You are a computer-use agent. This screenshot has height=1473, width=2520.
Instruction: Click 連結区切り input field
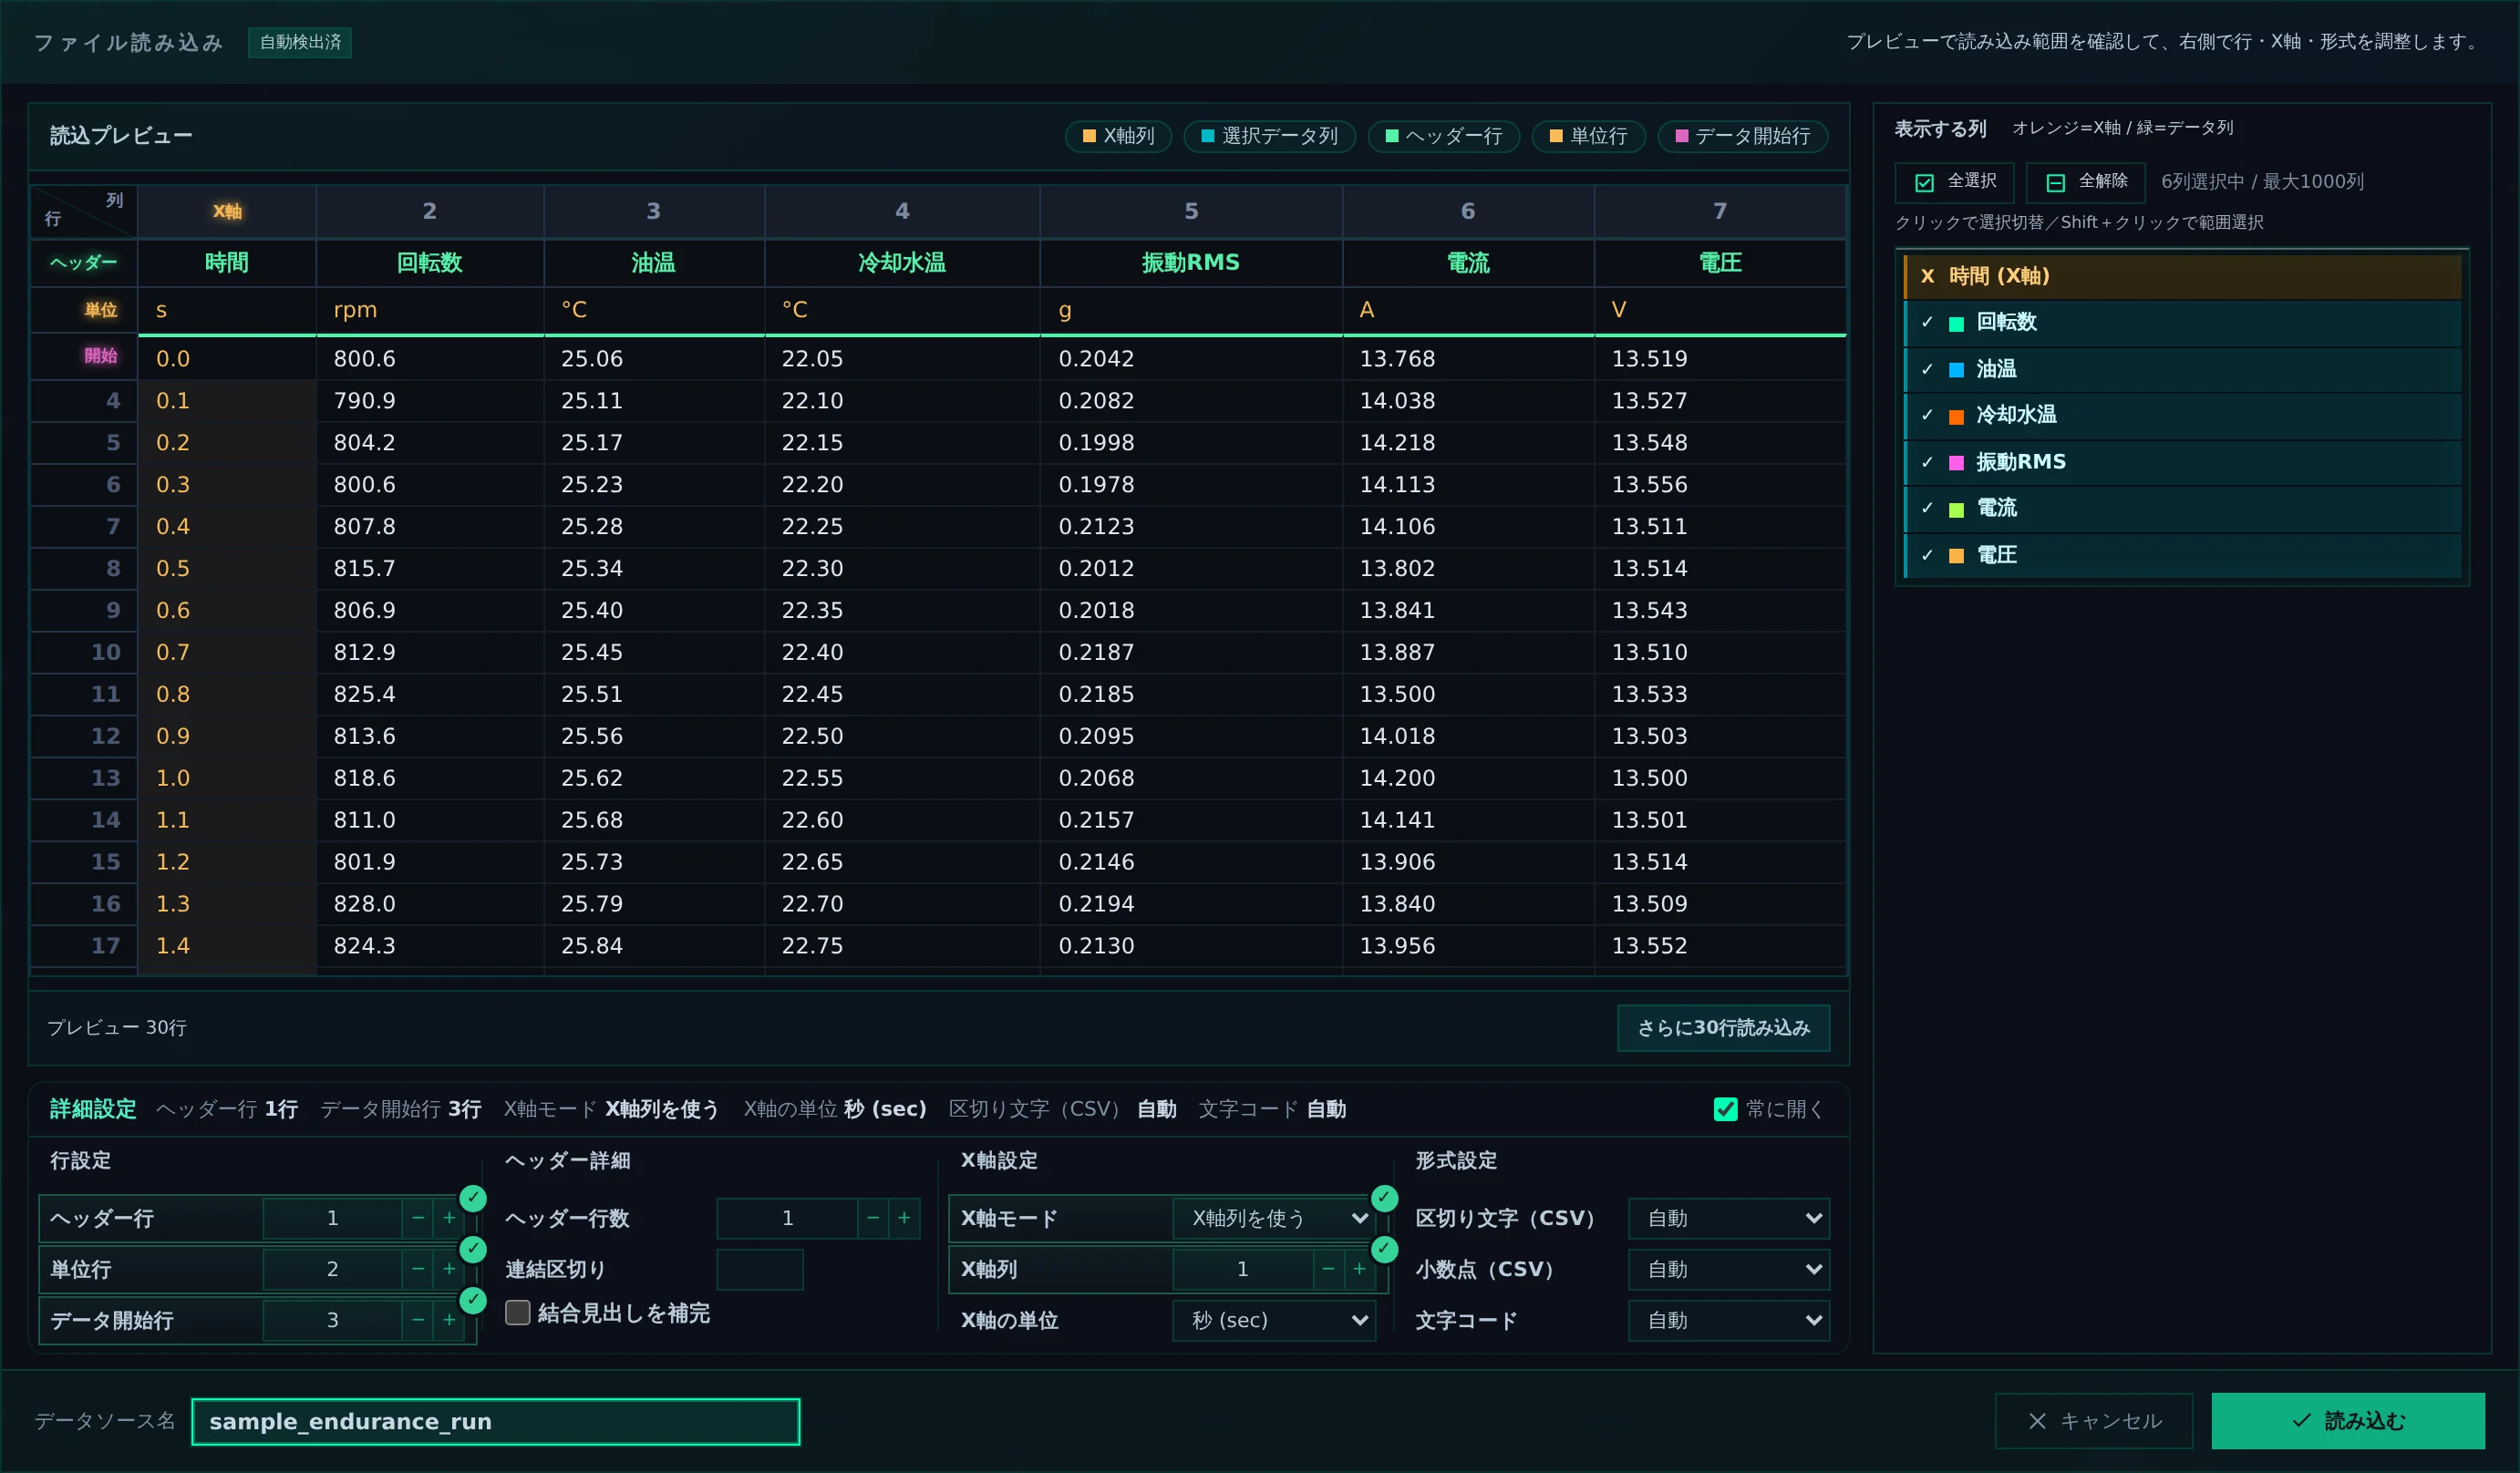coord(760,1269)
